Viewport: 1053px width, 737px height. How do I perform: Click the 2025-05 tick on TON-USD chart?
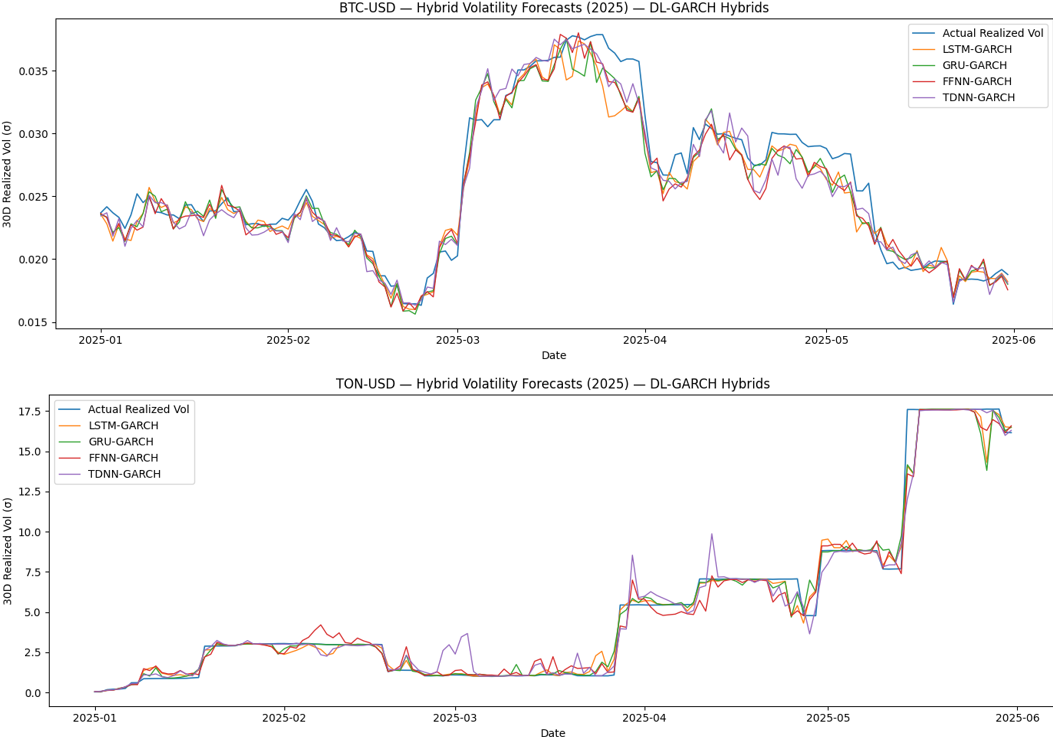tap(828, 718)
